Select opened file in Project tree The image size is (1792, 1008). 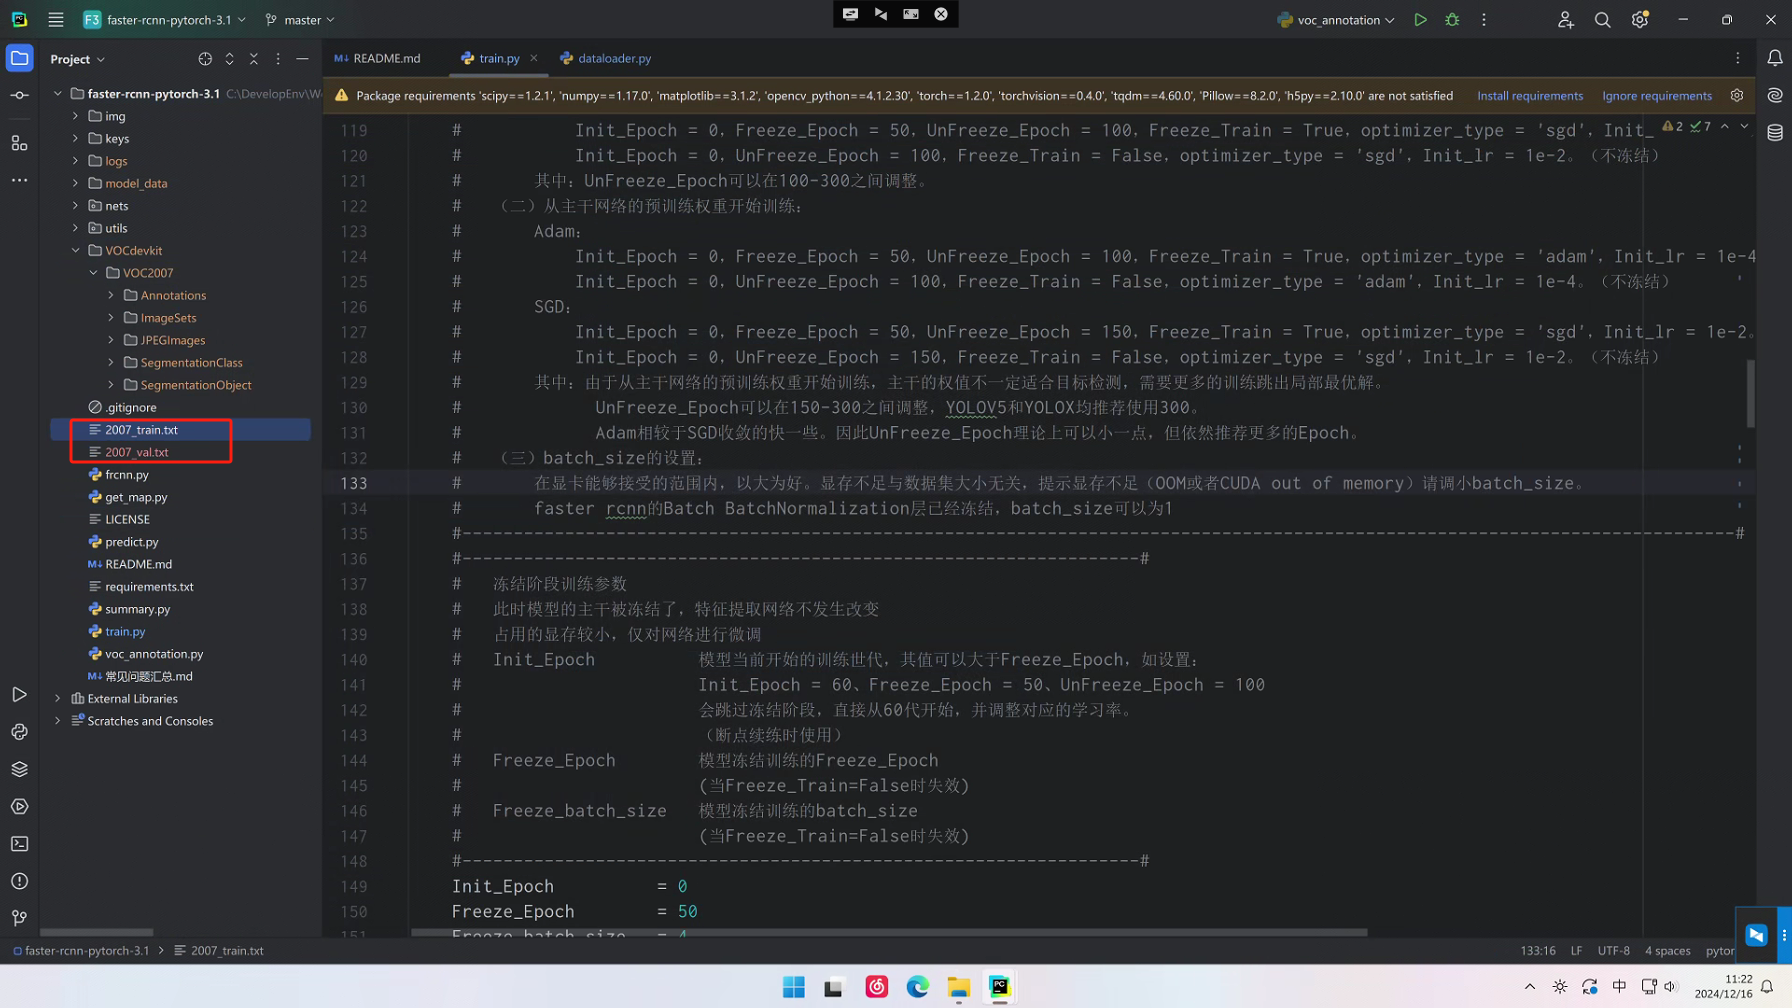pos(205,59)
